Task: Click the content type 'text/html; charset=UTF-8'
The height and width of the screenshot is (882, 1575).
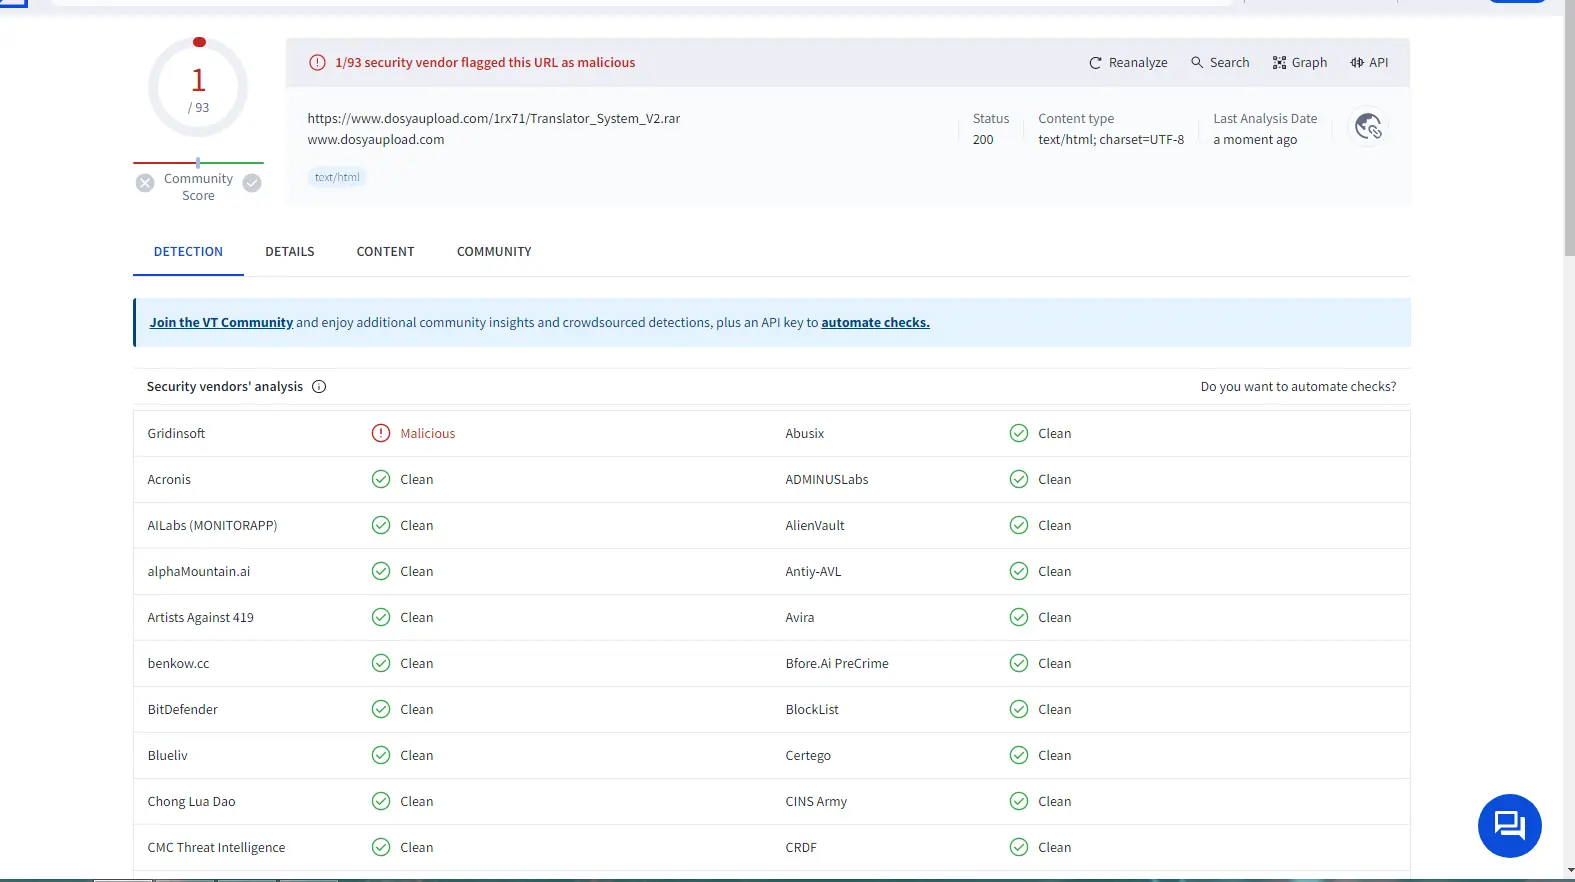Action: (x=1111, y=139)
